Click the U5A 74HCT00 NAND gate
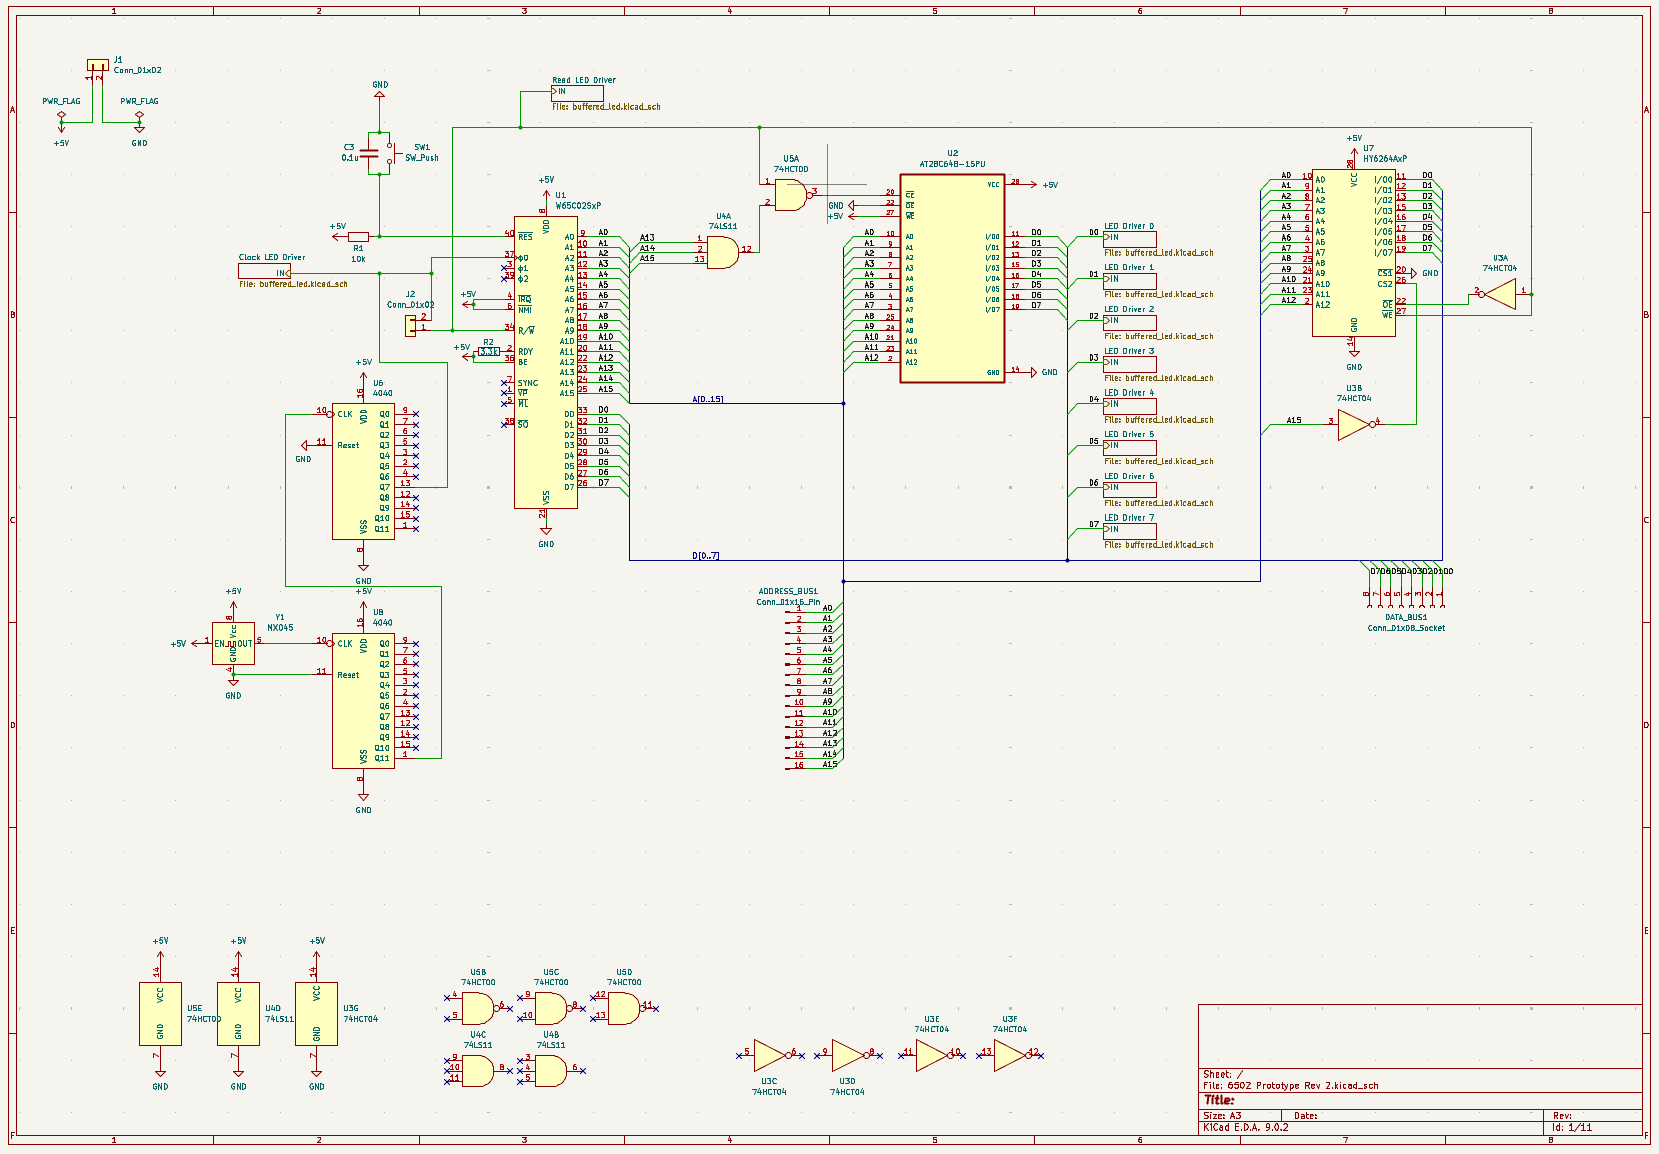 (790, 195)
